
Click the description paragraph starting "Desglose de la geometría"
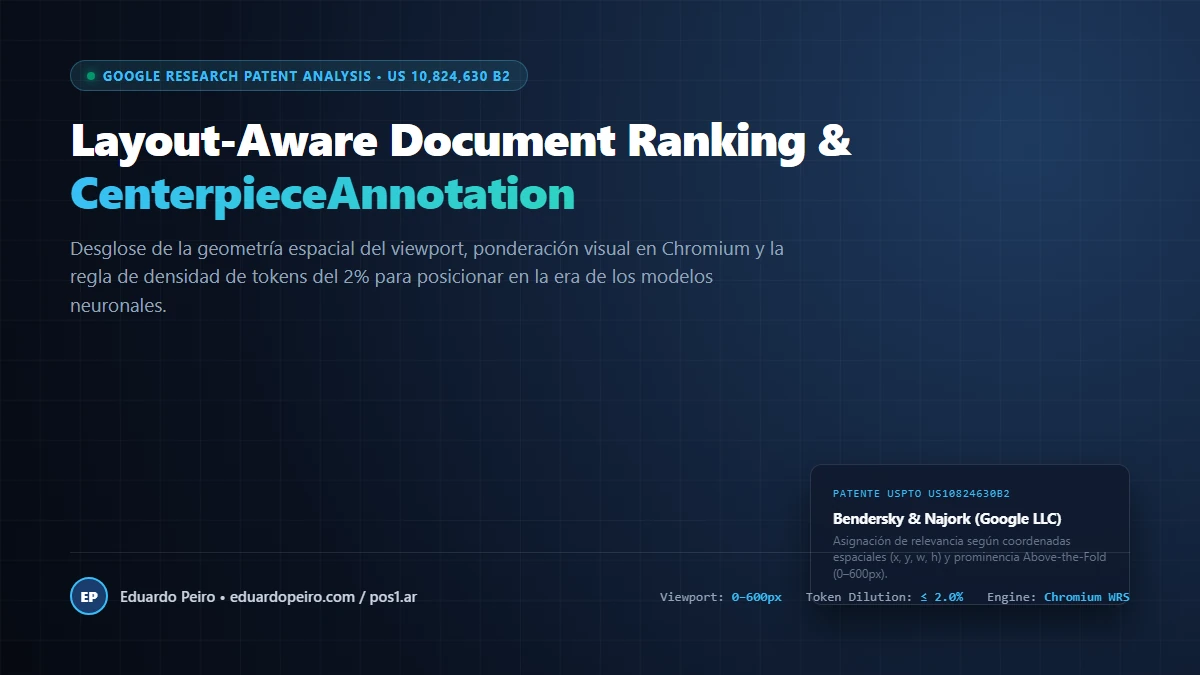[427, 277]
